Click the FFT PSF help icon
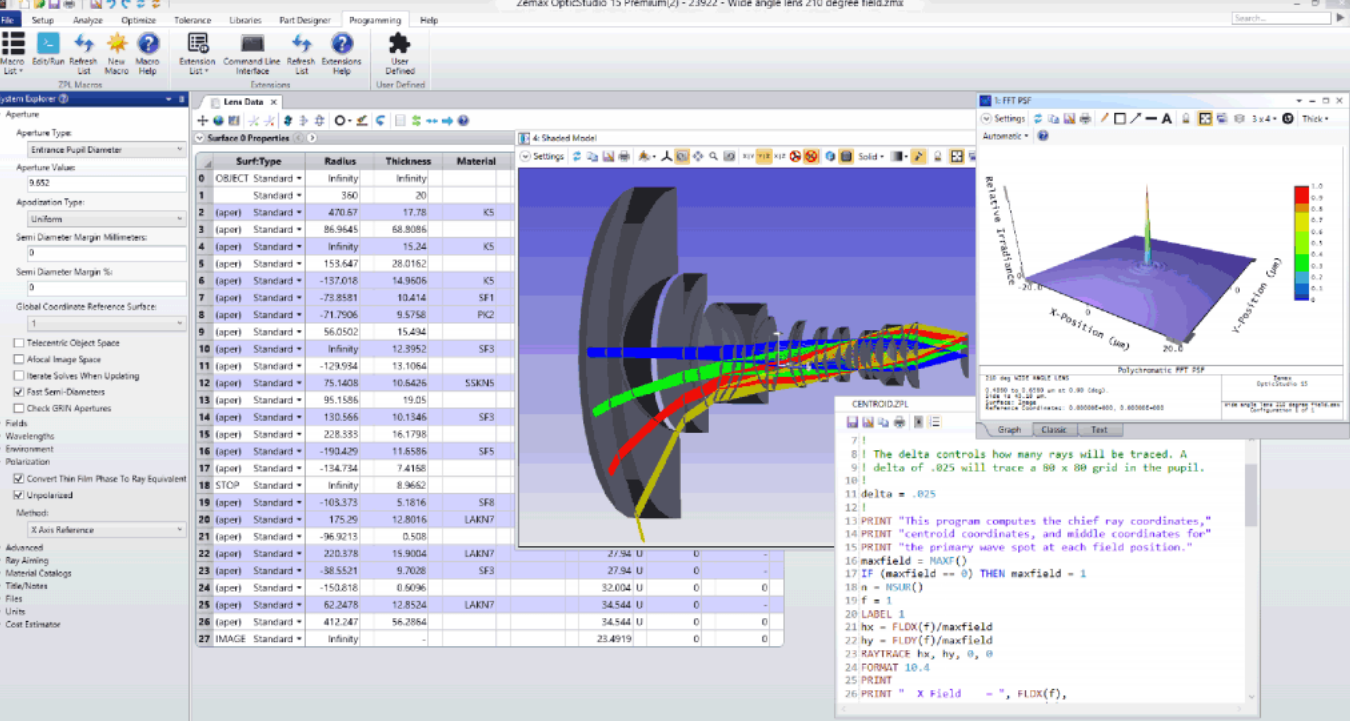 [x=1043, y=135]
